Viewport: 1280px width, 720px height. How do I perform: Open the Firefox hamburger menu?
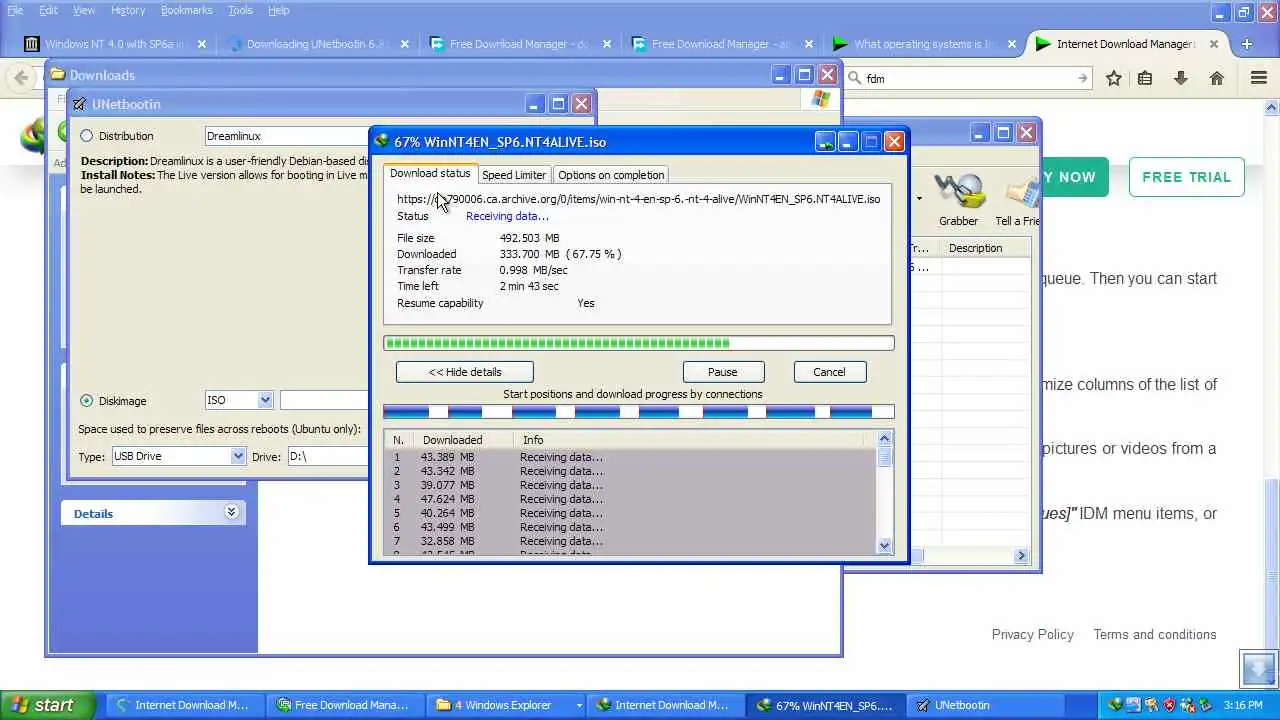[1259, 78]
